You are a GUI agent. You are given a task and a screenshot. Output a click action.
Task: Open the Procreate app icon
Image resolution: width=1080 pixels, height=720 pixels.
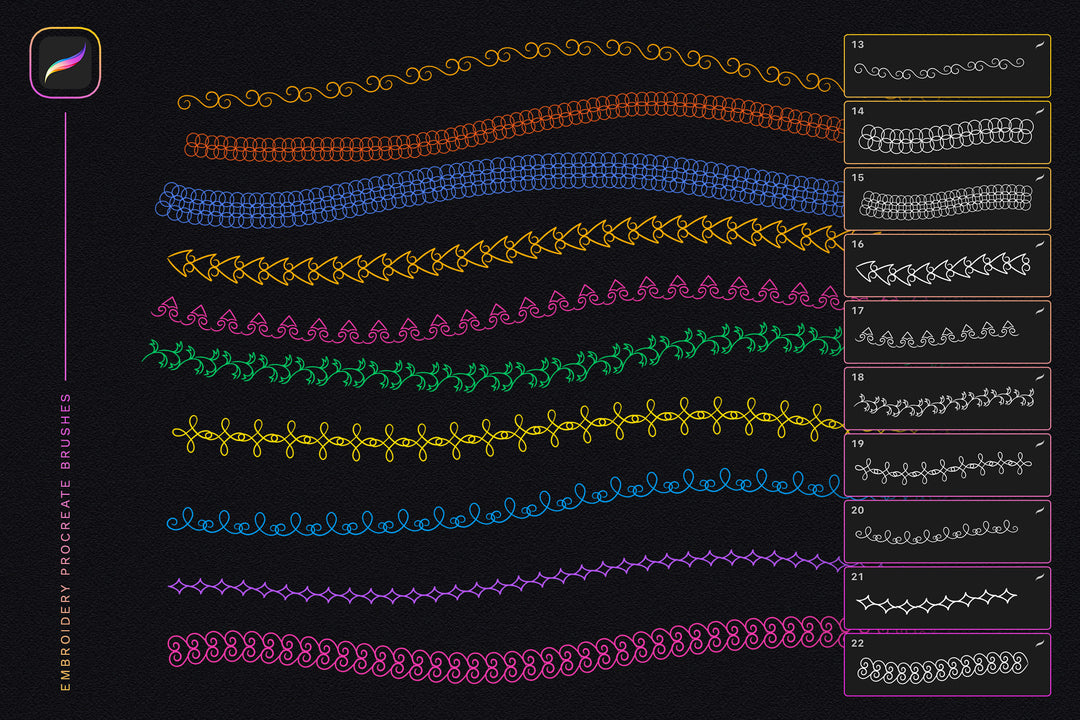tap(65, 62)
